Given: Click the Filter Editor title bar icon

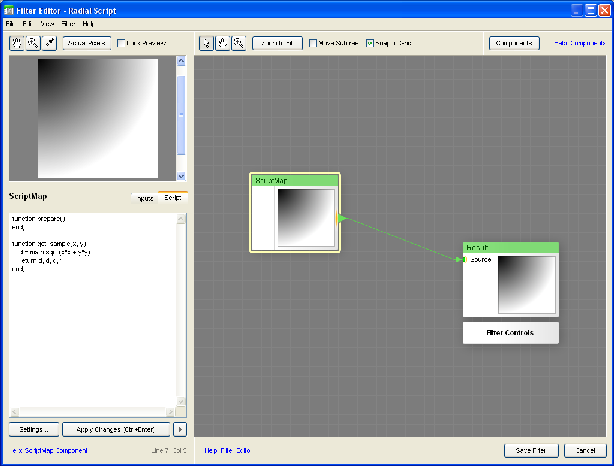Looking at the screenshot, I should coord(8,11).
